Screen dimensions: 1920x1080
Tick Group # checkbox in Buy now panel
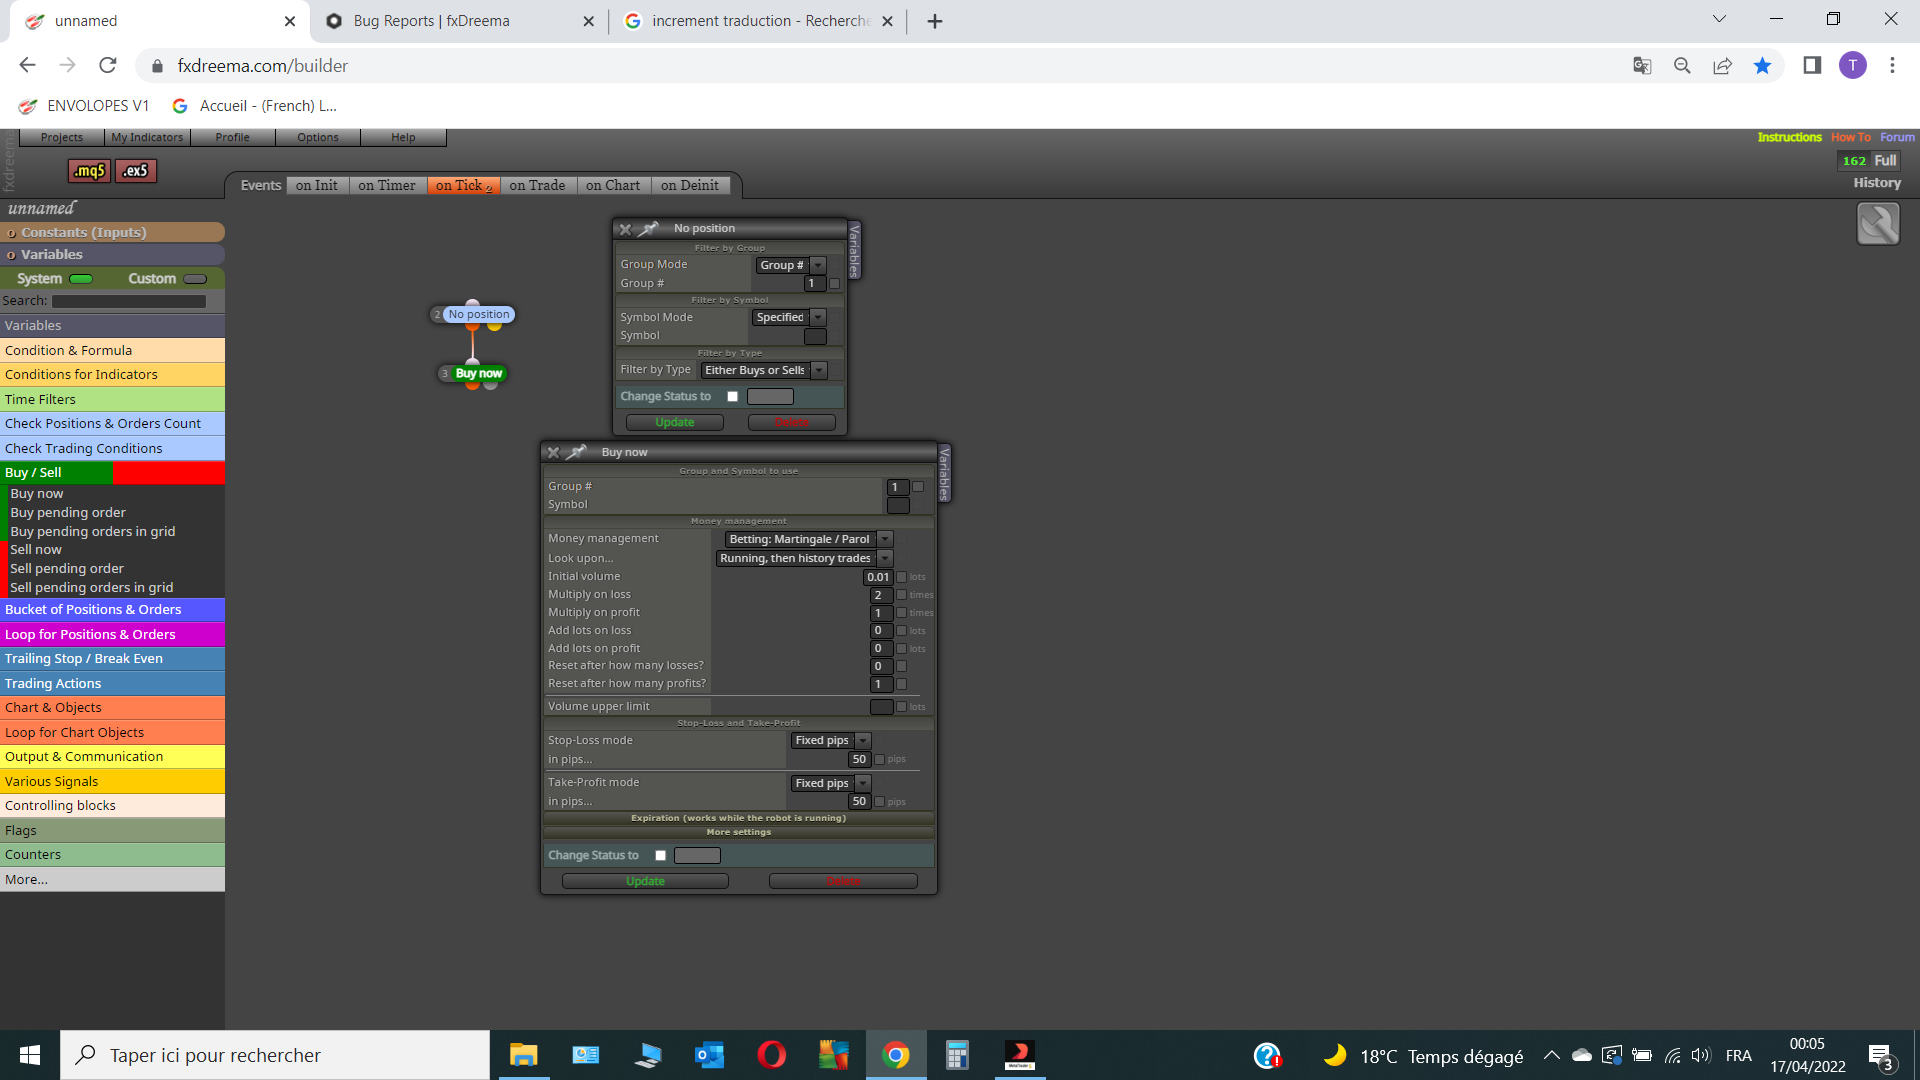[918, 487]
